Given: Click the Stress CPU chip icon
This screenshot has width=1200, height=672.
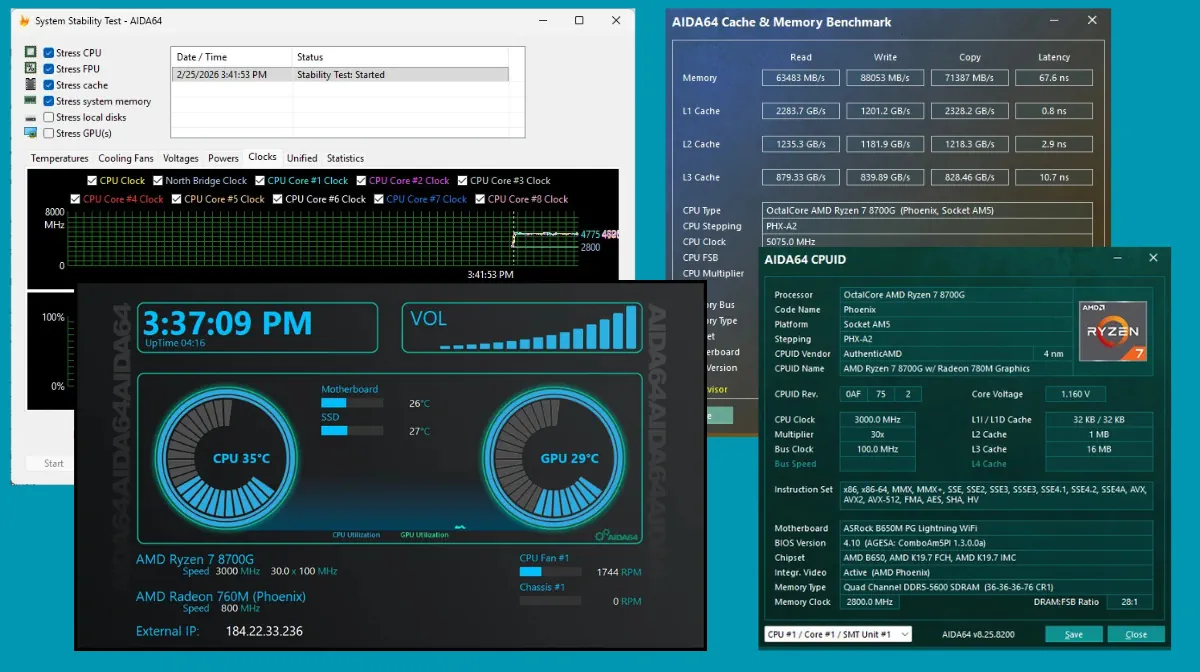Looking at the screenshot, I should click(x=31, y=53).
